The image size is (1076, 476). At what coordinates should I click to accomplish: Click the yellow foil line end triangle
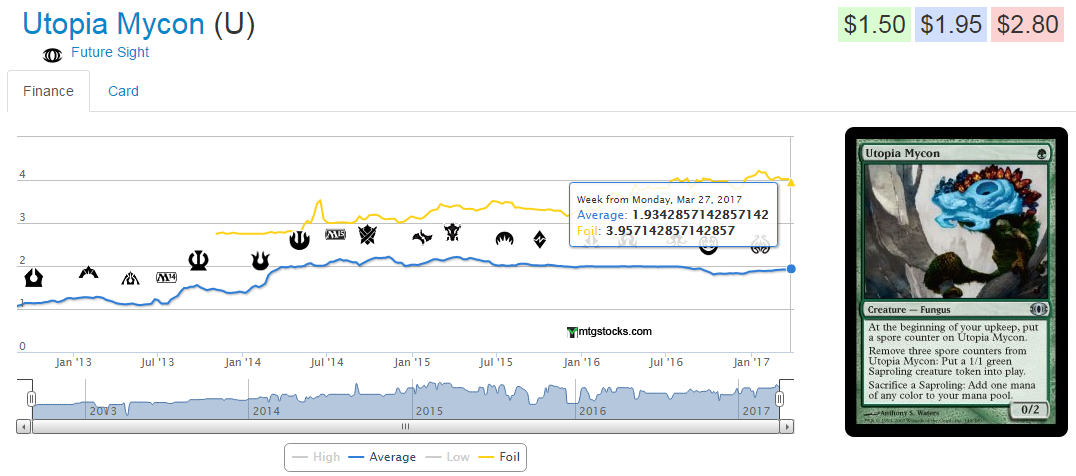(x=791, y=182)
